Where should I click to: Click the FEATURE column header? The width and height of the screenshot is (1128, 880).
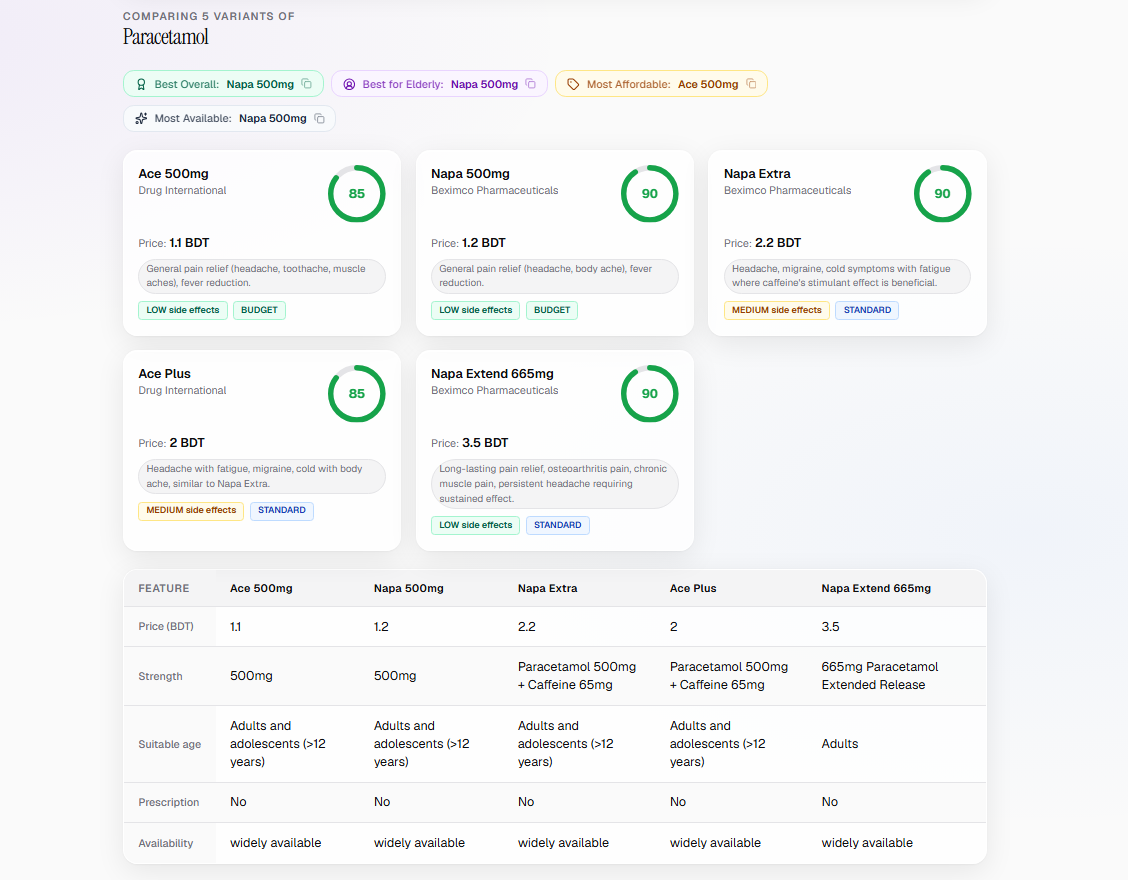(164, 589)
